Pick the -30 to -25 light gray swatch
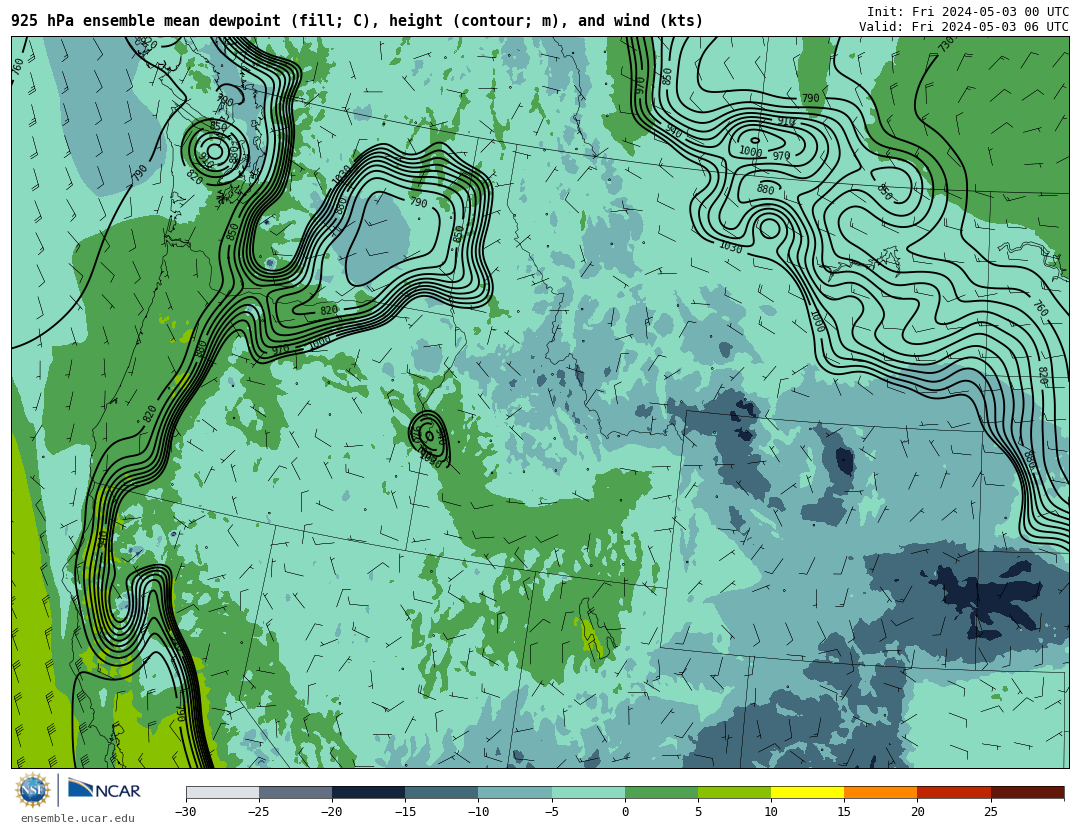The image size is (1080, 831). 222,792
